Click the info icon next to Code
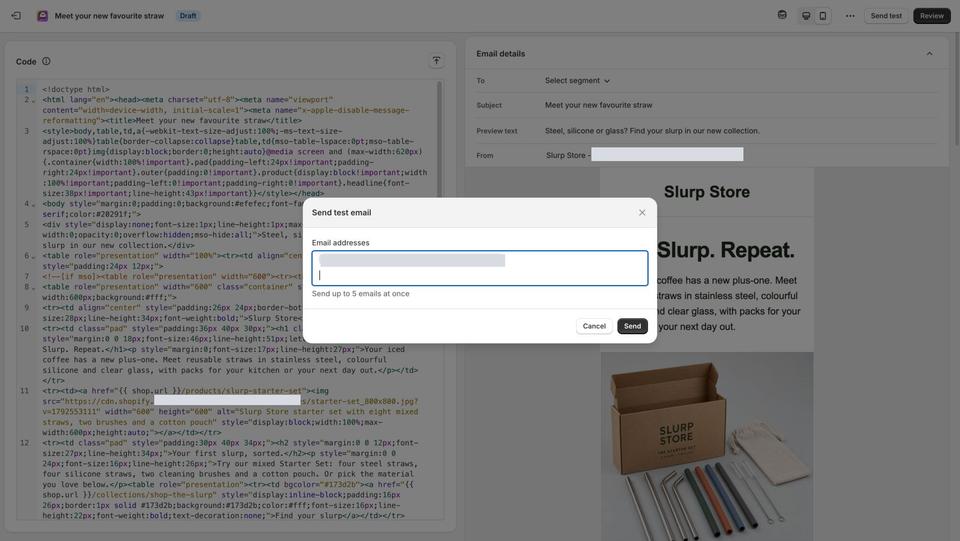Screen dimensions: 960x541 [46, 61]
